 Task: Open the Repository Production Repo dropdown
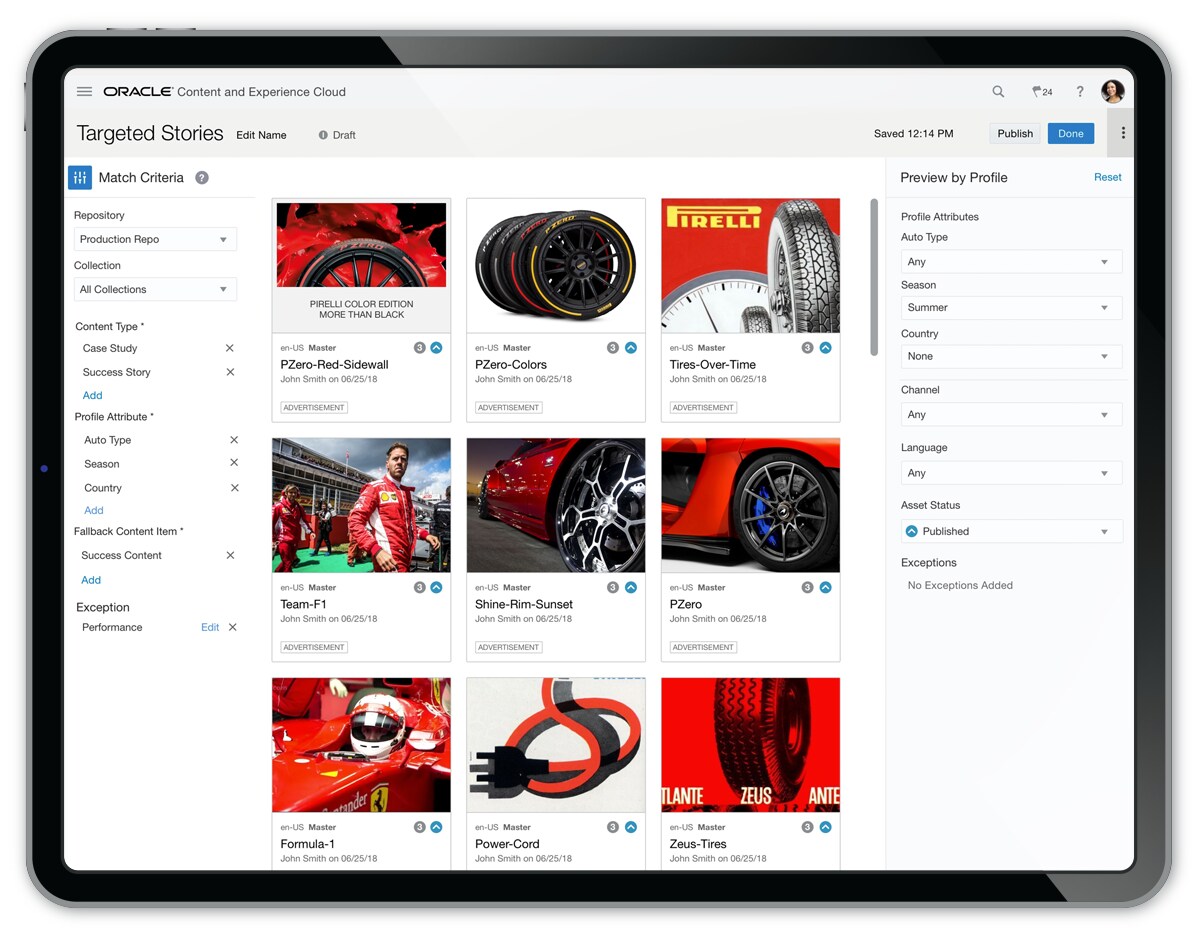(155, 239)
